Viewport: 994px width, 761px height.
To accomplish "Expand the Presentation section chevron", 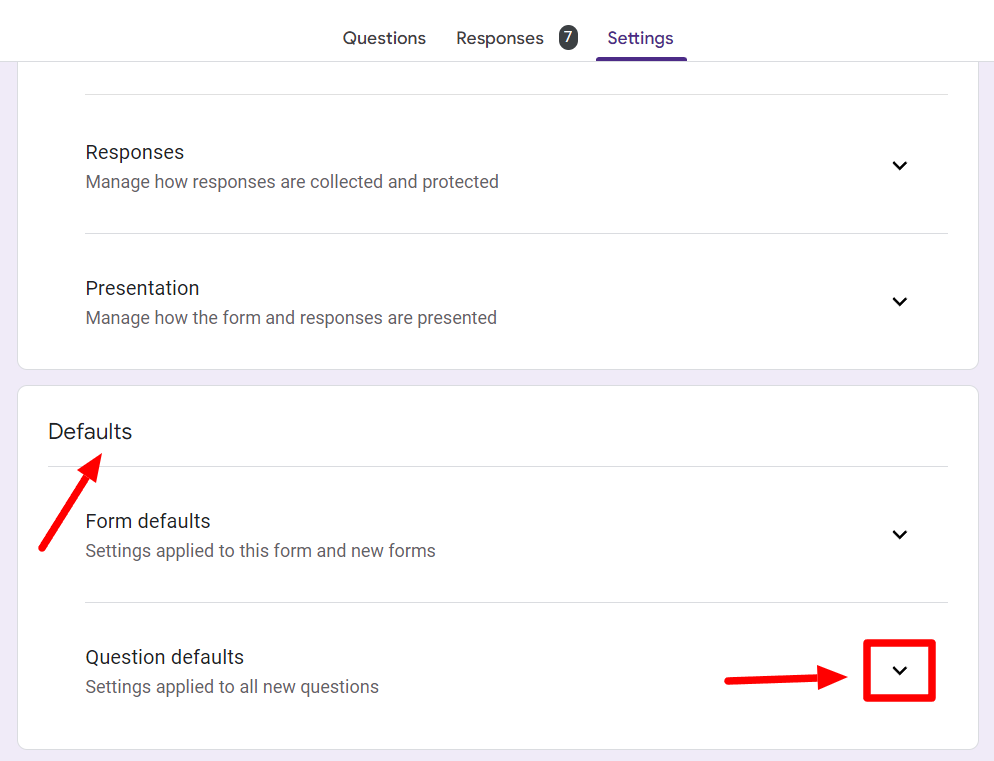I will coord(900,301).
